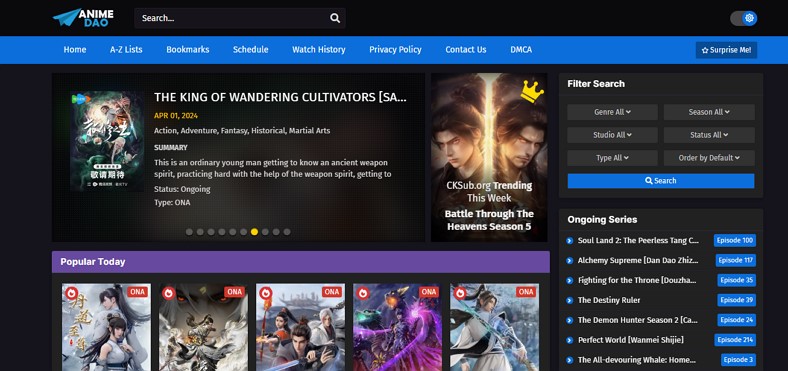
Task: Open the Privacy Policy page
Action: [x=396, y=50]
